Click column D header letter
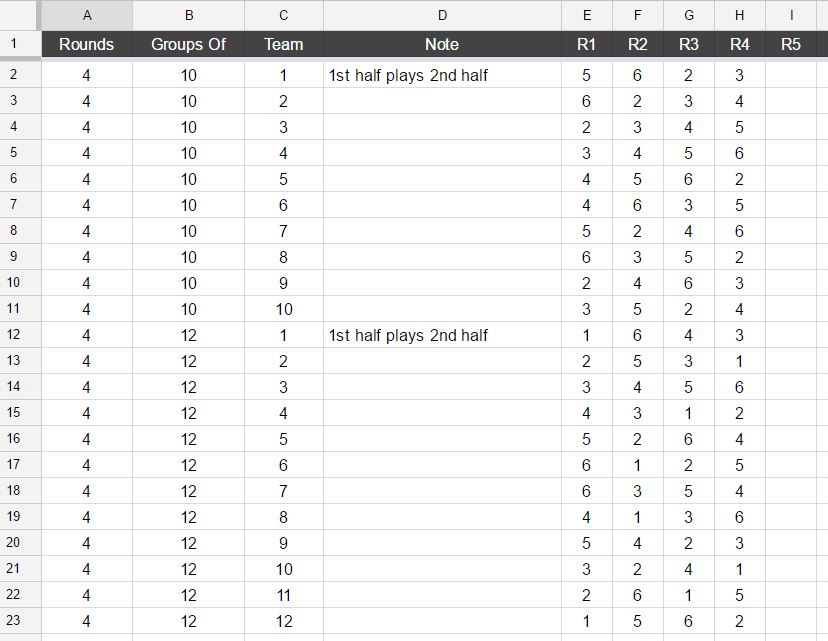Viewport: 828px width, 641px height. (x=442, y=15)
